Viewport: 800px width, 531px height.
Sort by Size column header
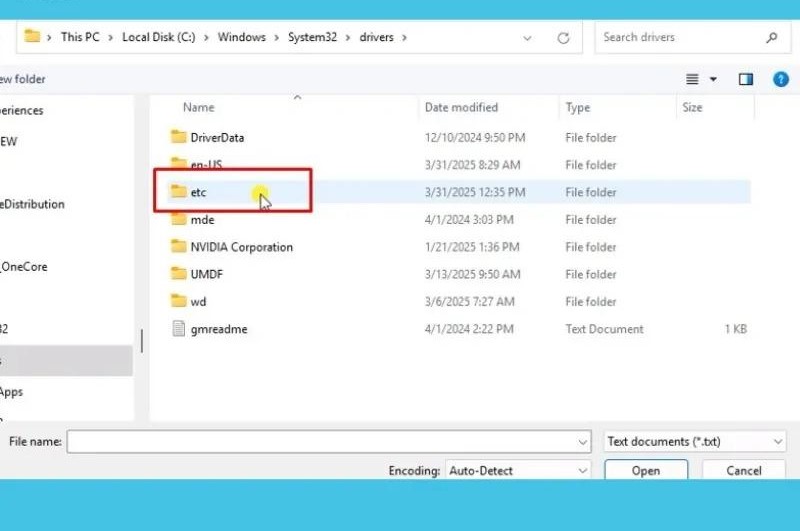click(692, 107)
